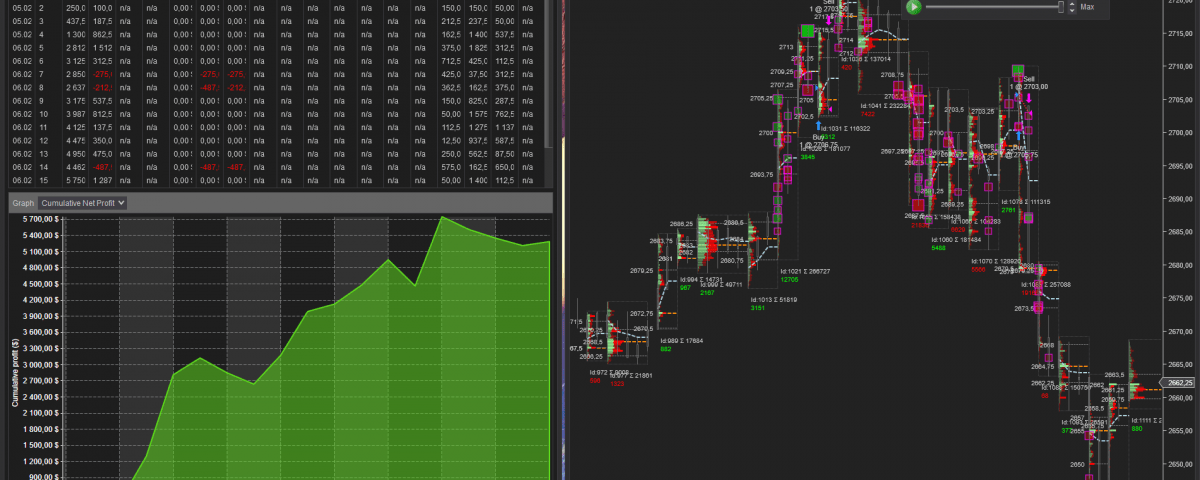Click the 'Id:989 Σ 17684' cluster label
The width and height of the screenshot is (1200, 480).
coord(683,341)
